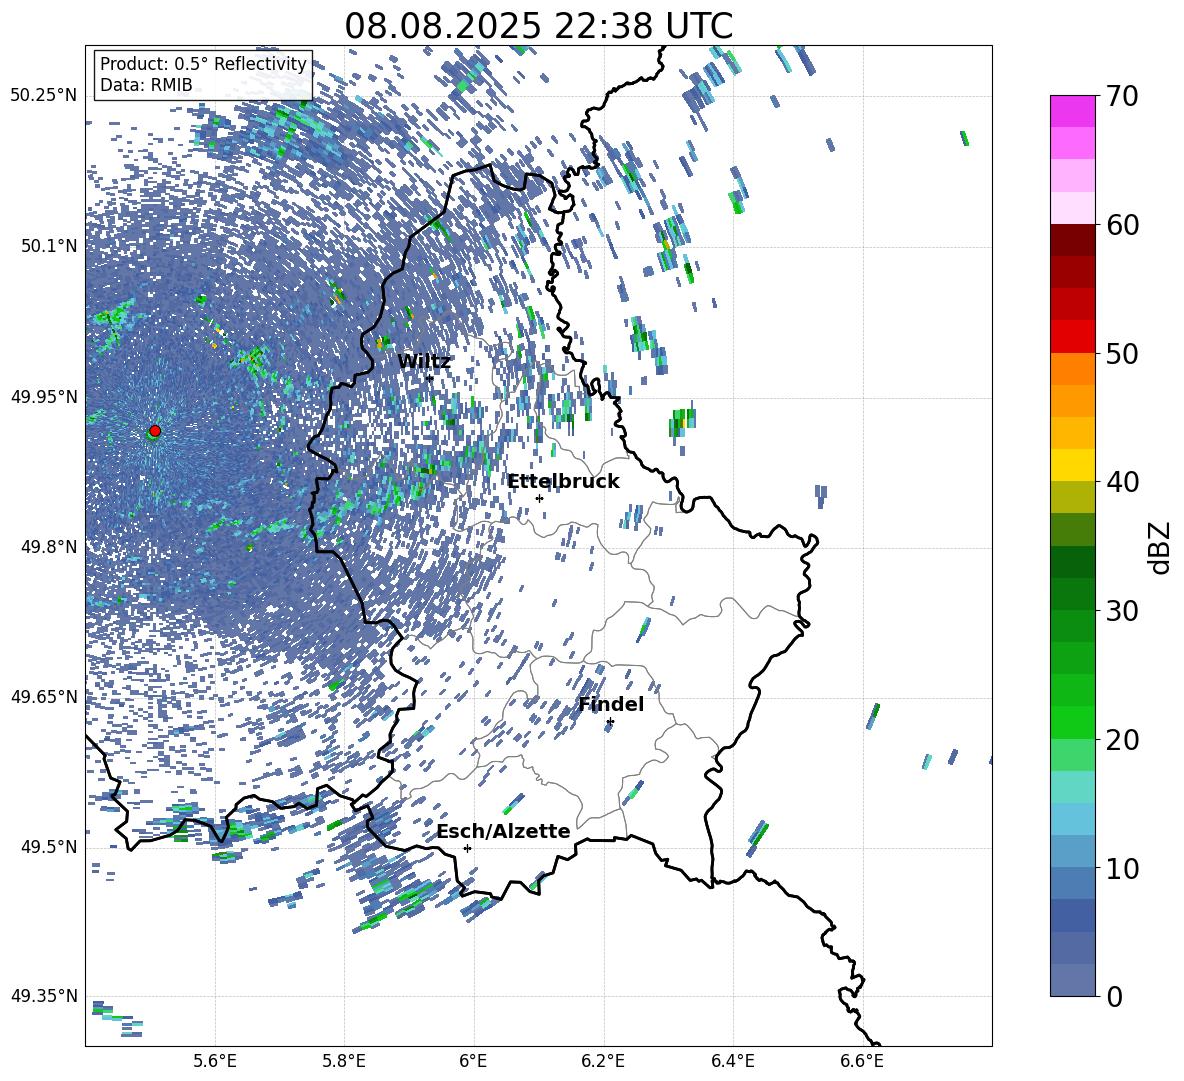
Task: Click the 49.5°N latitude label
Action: click(x=48, y=847)
